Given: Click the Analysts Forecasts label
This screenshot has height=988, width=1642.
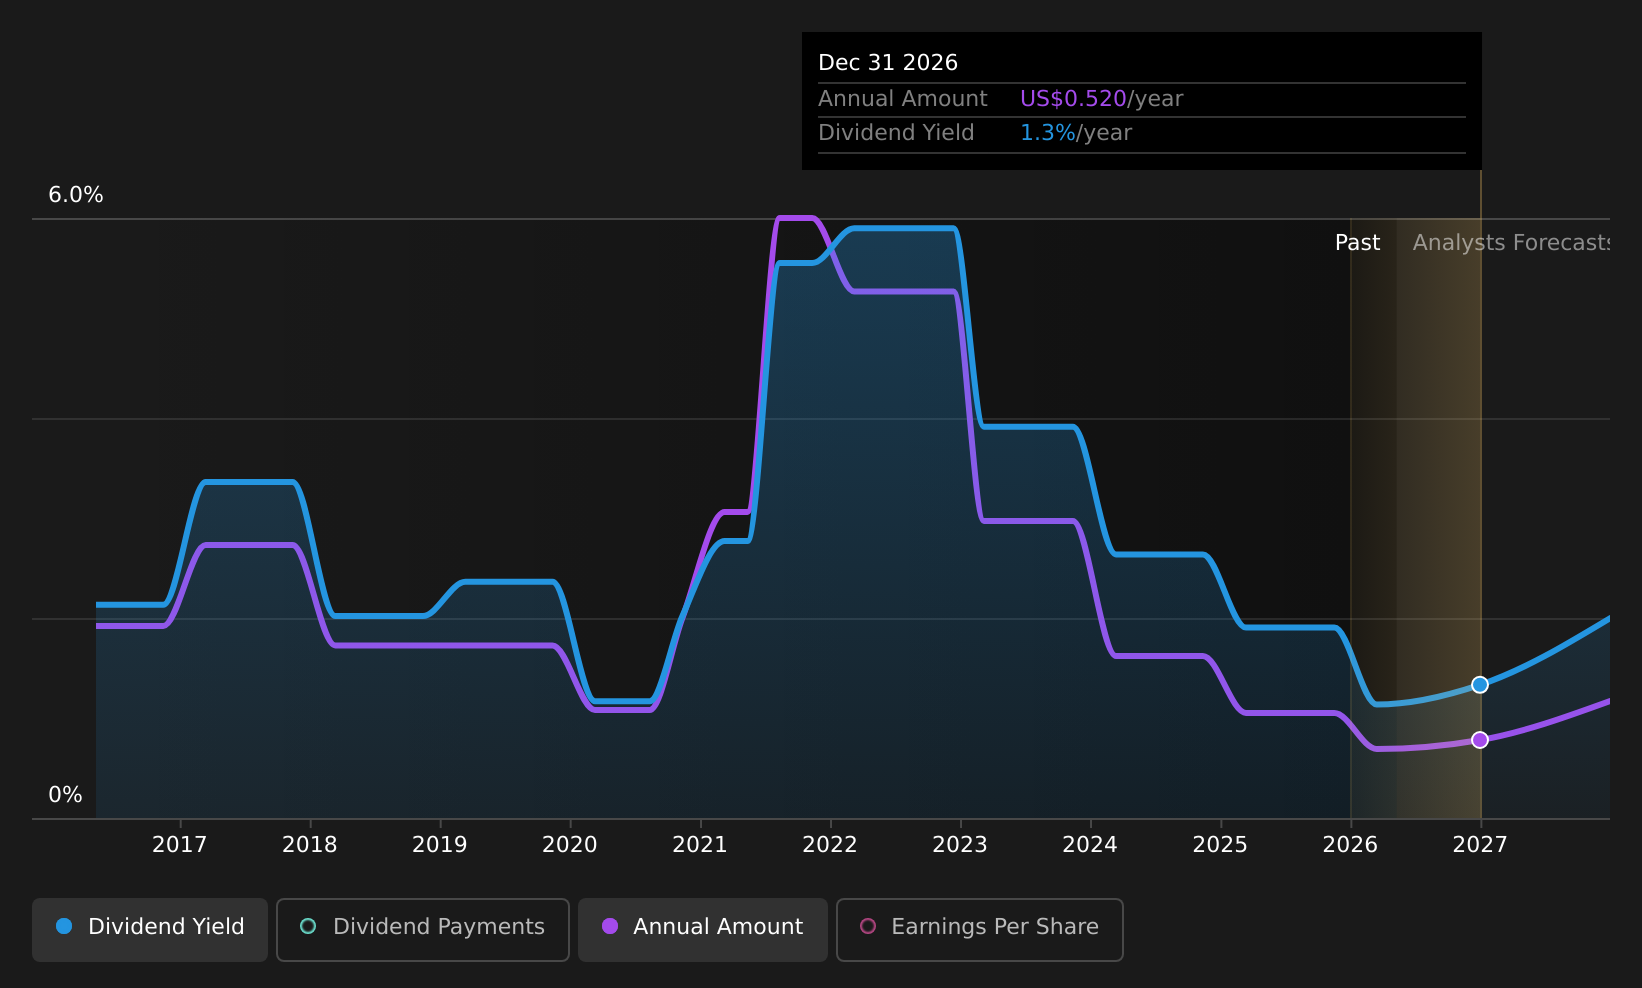Looking at the screenshot, I should point(1511,243).
